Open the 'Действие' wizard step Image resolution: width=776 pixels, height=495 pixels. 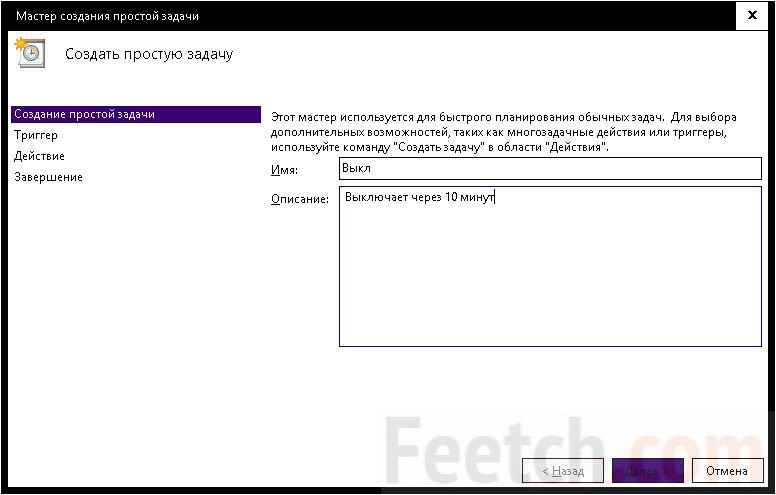tap(40, 156)
